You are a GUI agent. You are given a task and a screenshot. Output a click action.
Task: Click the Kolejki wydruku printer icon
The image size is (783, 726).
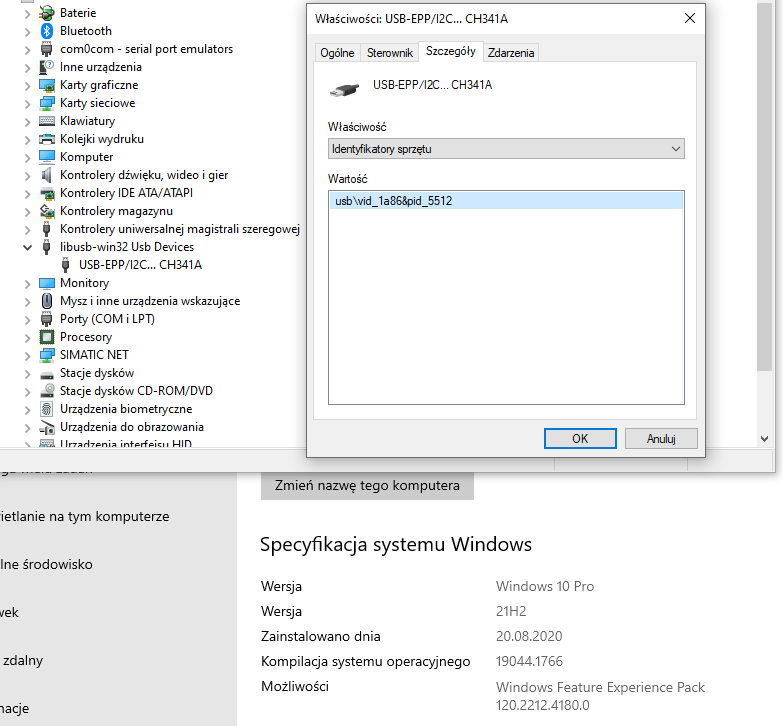click(x=46, y=139)
